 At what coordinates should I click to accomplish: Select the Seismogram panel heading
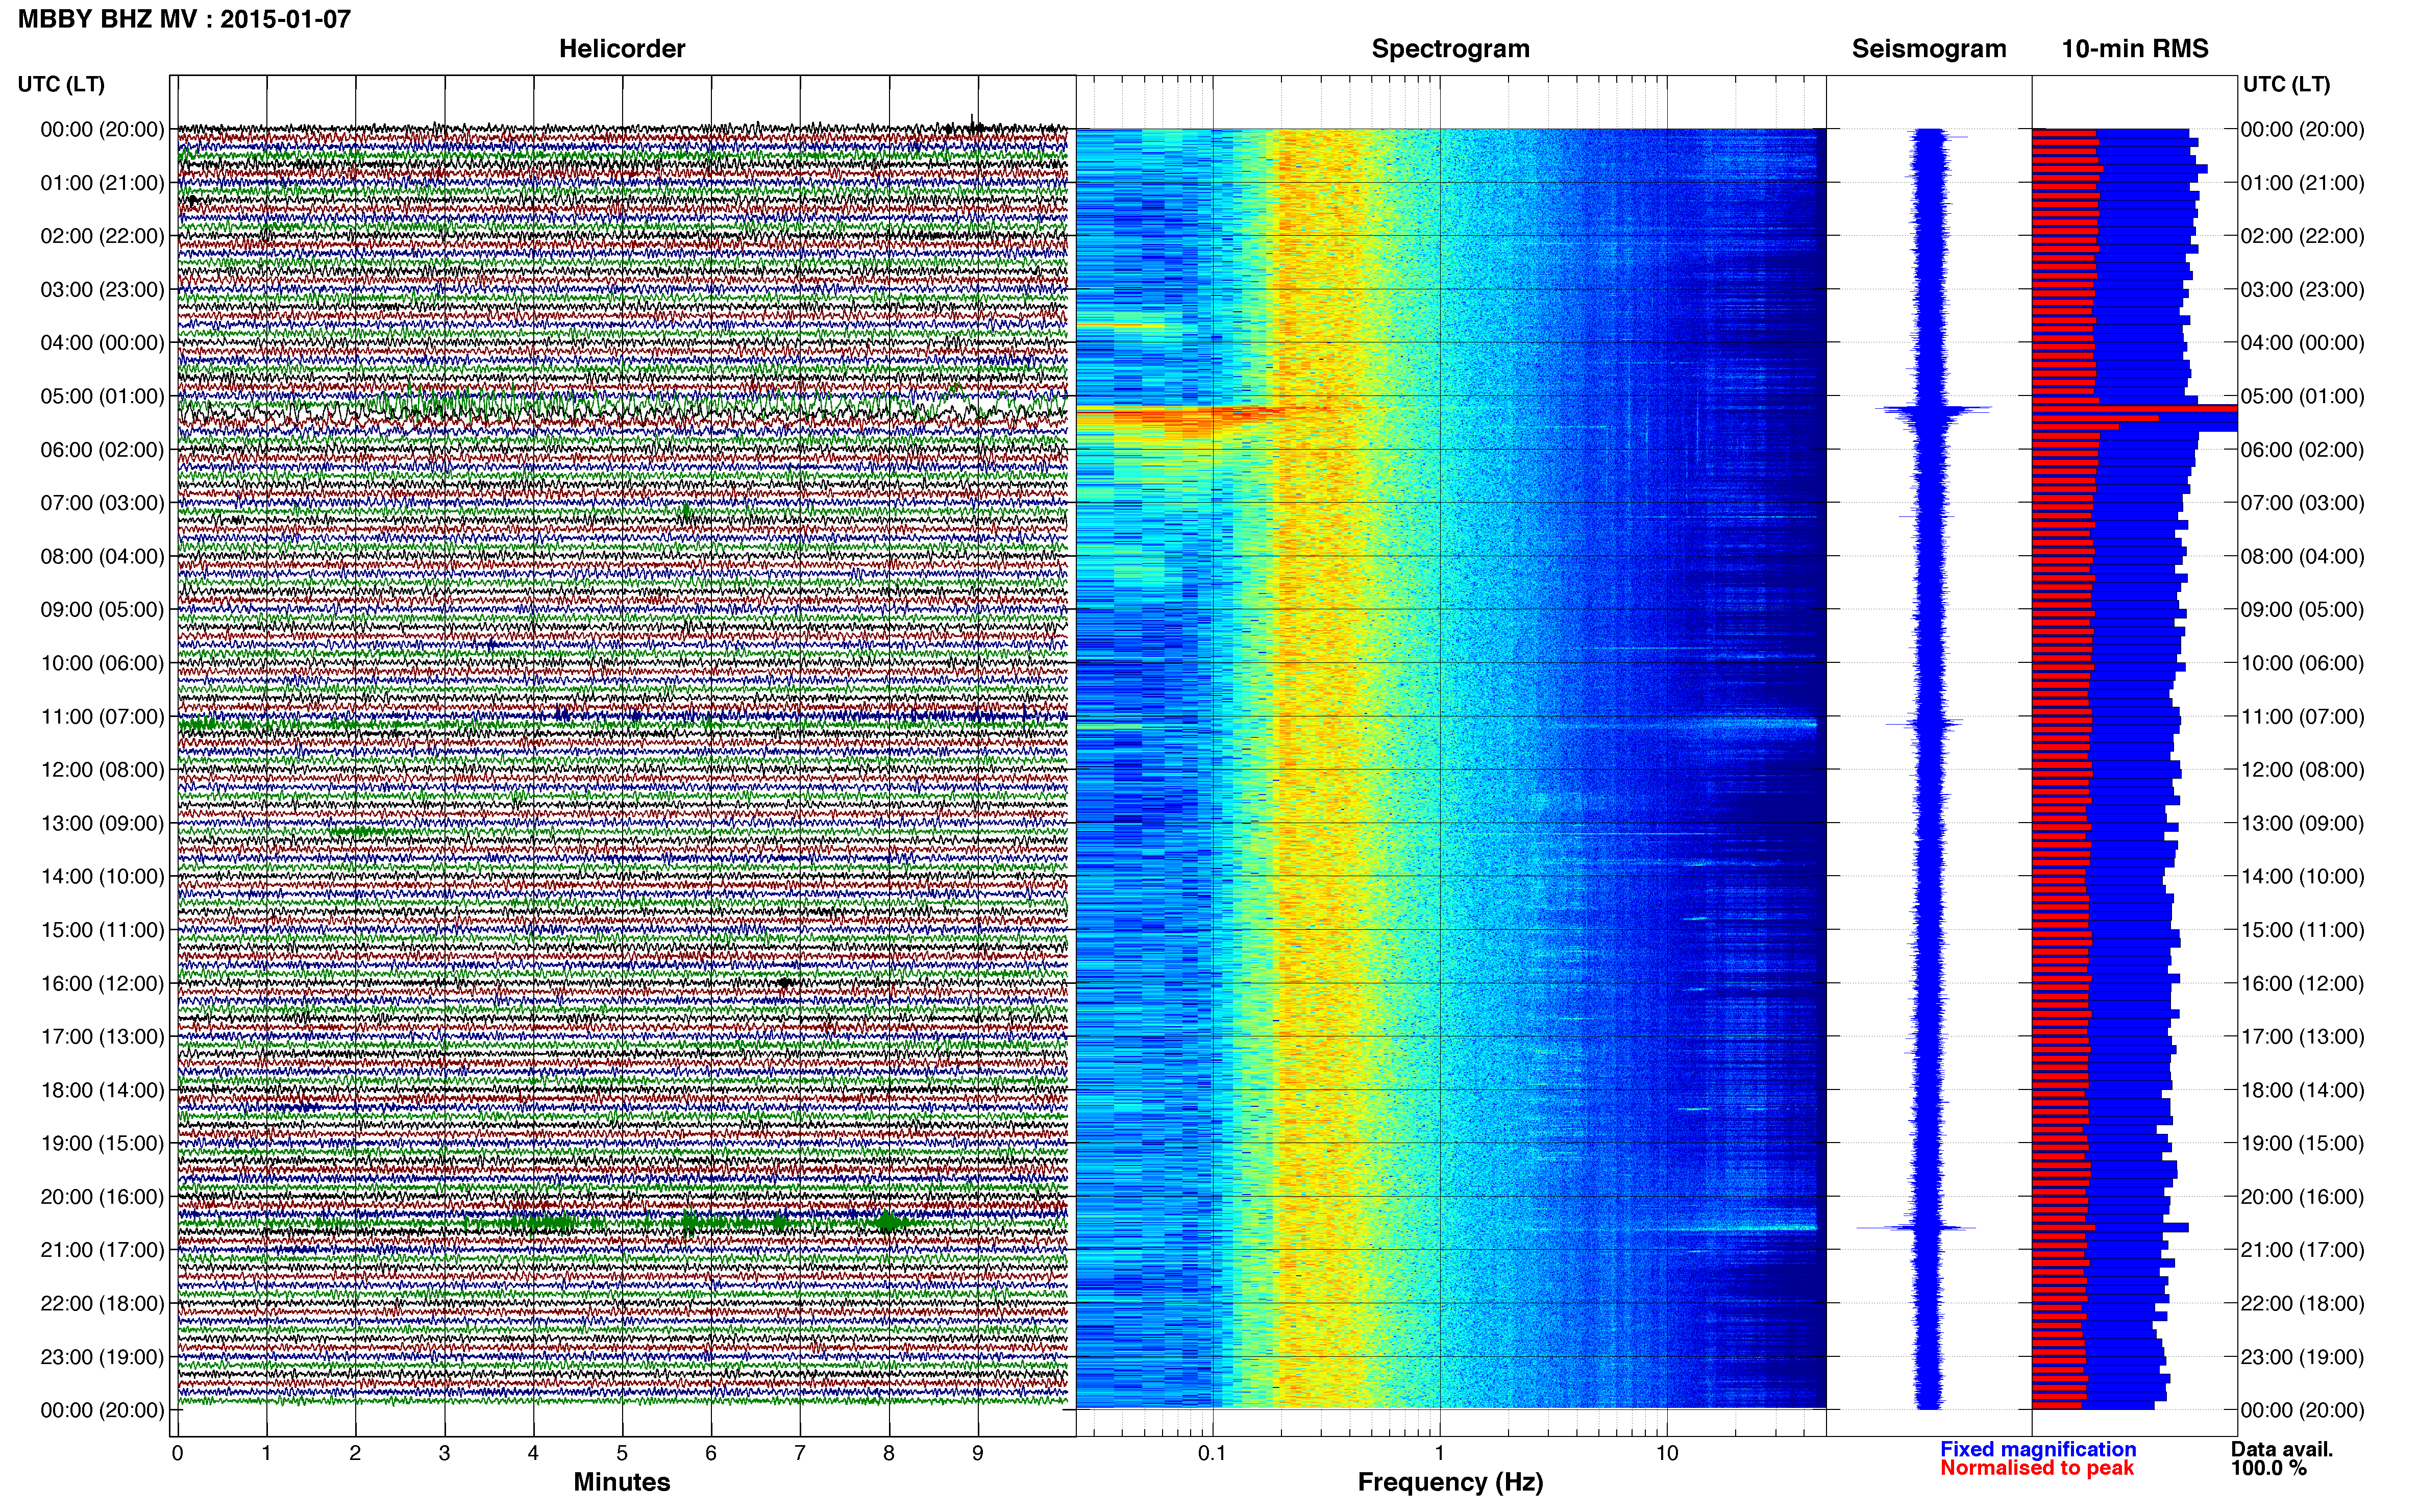pos(1929,49)
